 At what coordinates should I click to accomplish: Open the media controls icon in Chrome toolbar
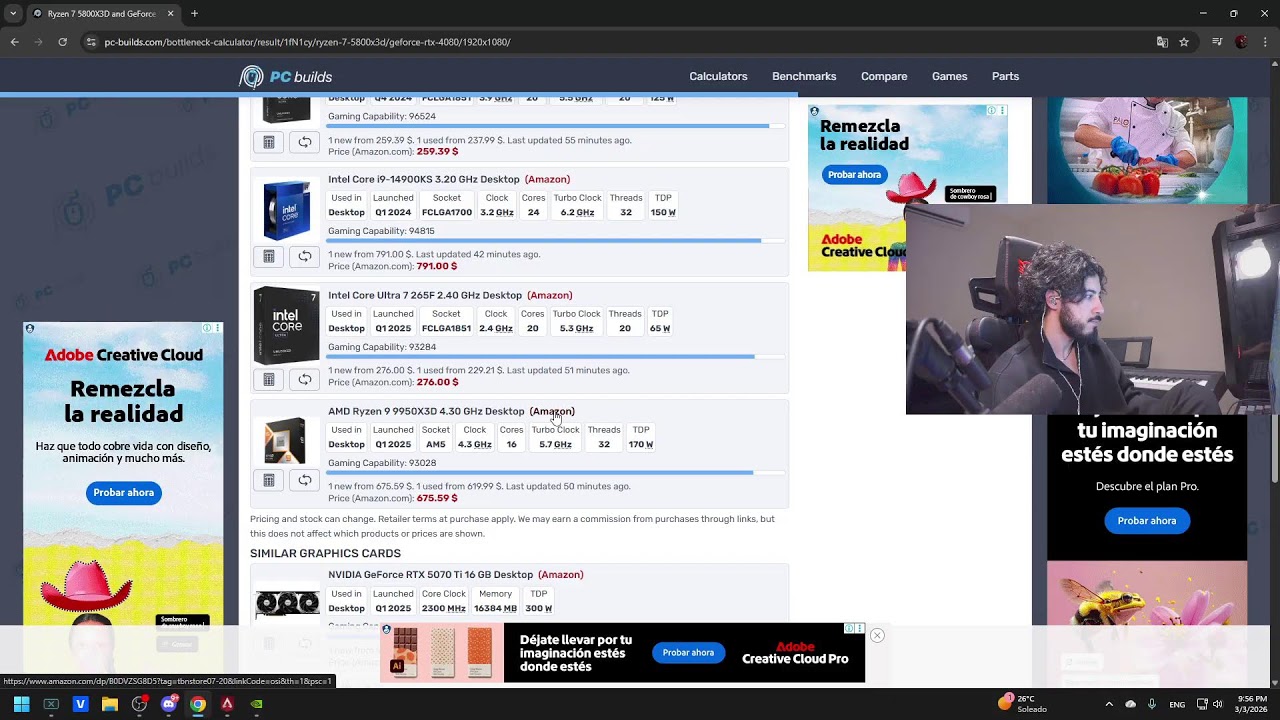click(x=1217, y=42)
